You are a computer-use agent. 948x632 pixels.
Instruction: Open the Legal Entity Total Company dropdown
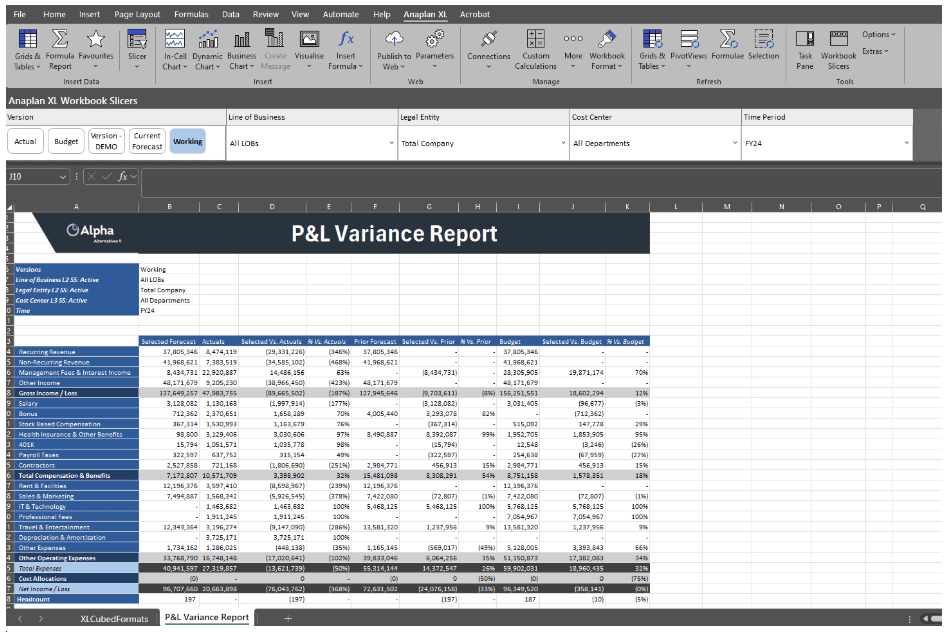(x=483, y=143)
